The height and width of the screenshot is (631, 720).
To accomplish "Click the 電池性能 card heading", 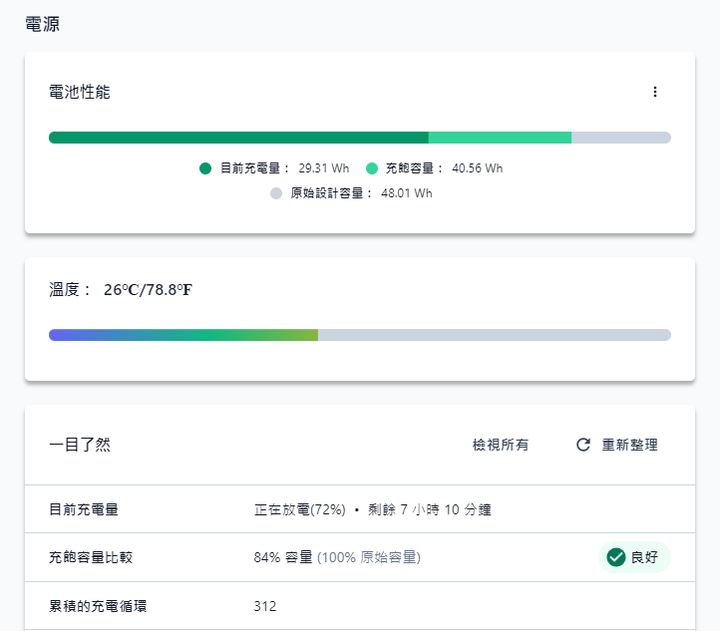I will coord(79,92).
